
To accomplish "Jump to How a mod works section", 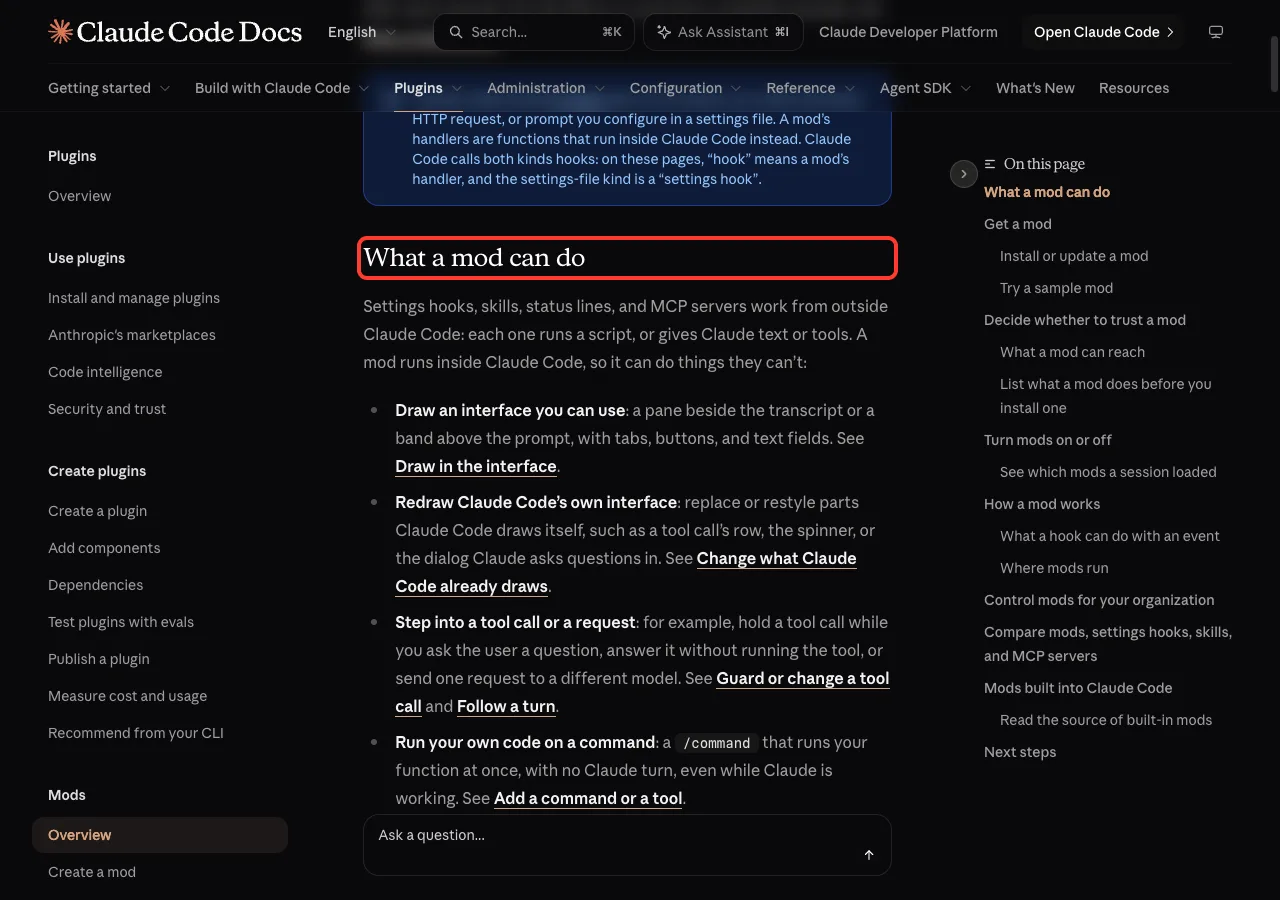I will (x=1042, y=504).
